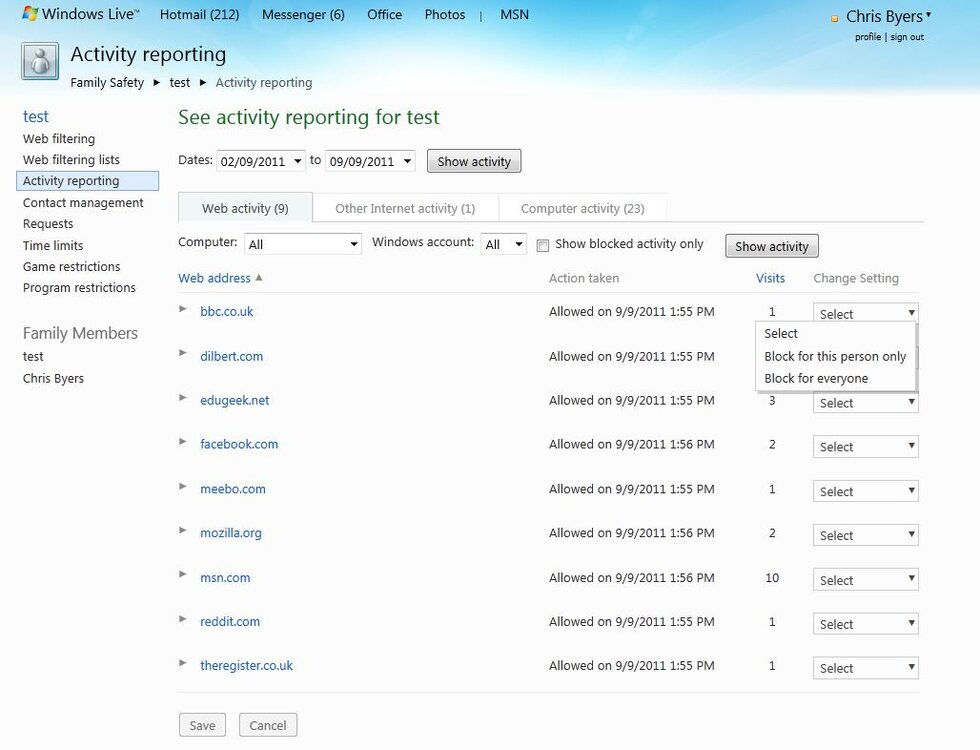Open Photos in top navigation
The image size is (980, 750).
(445, 14)
